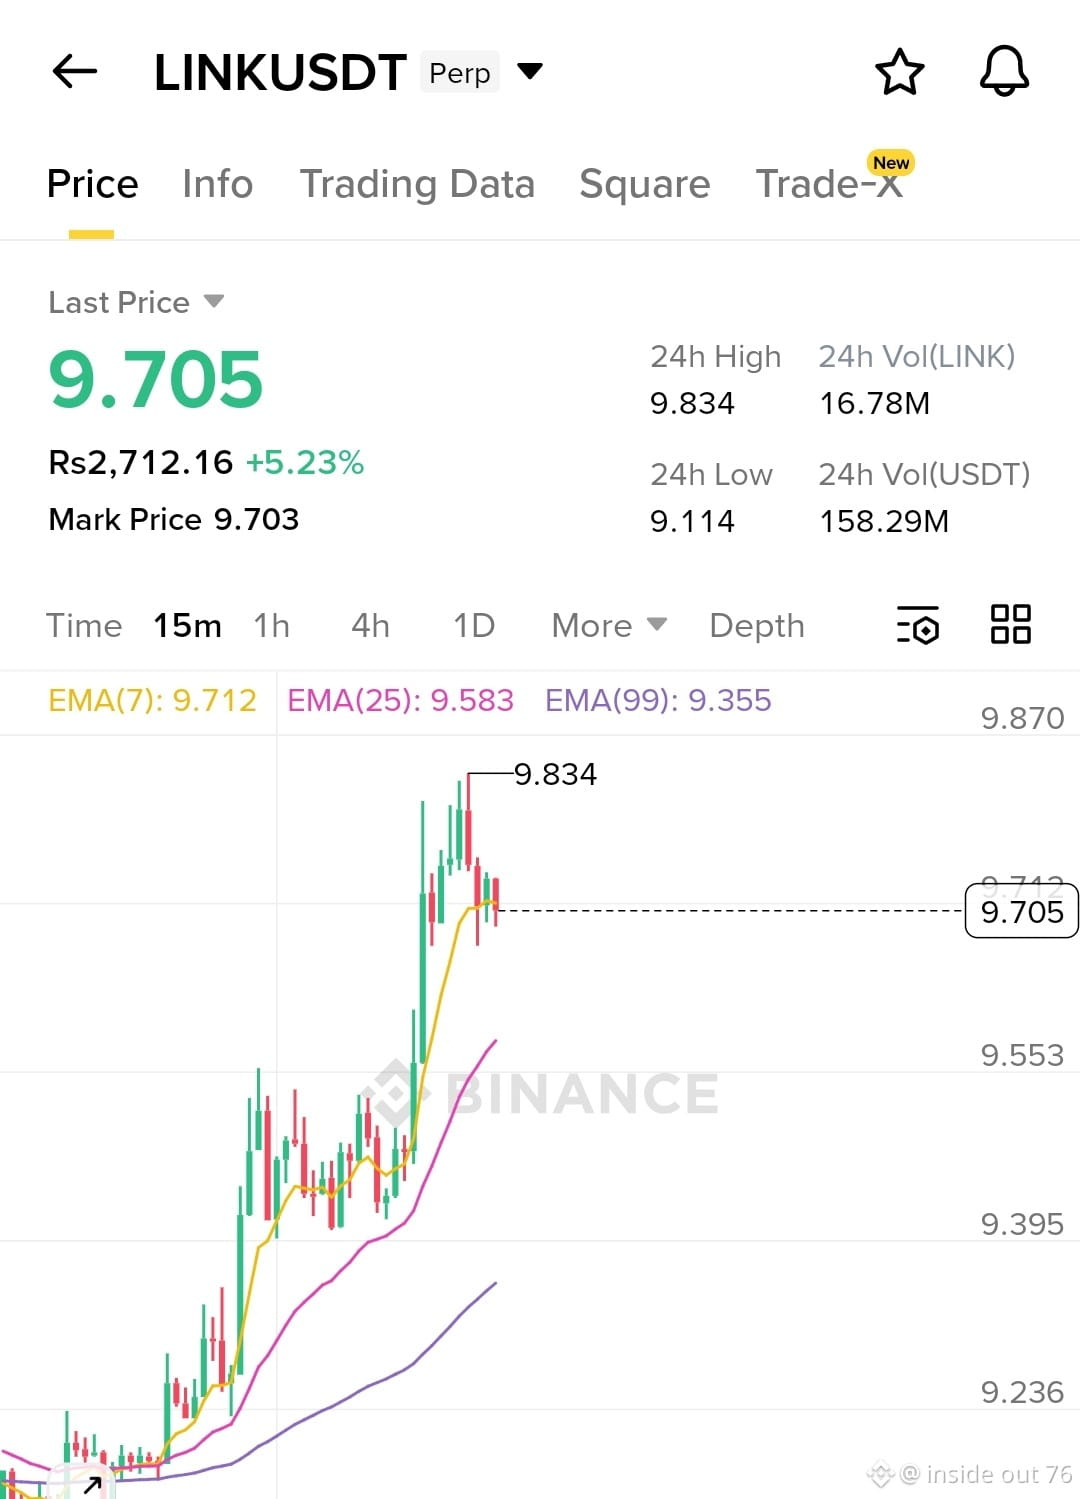Image resolution: width=1080 pixels, height=1499 pixels.
Task: Tap the EMA(99): 9.355 indicator label
Action: click(x=658, y=700)
